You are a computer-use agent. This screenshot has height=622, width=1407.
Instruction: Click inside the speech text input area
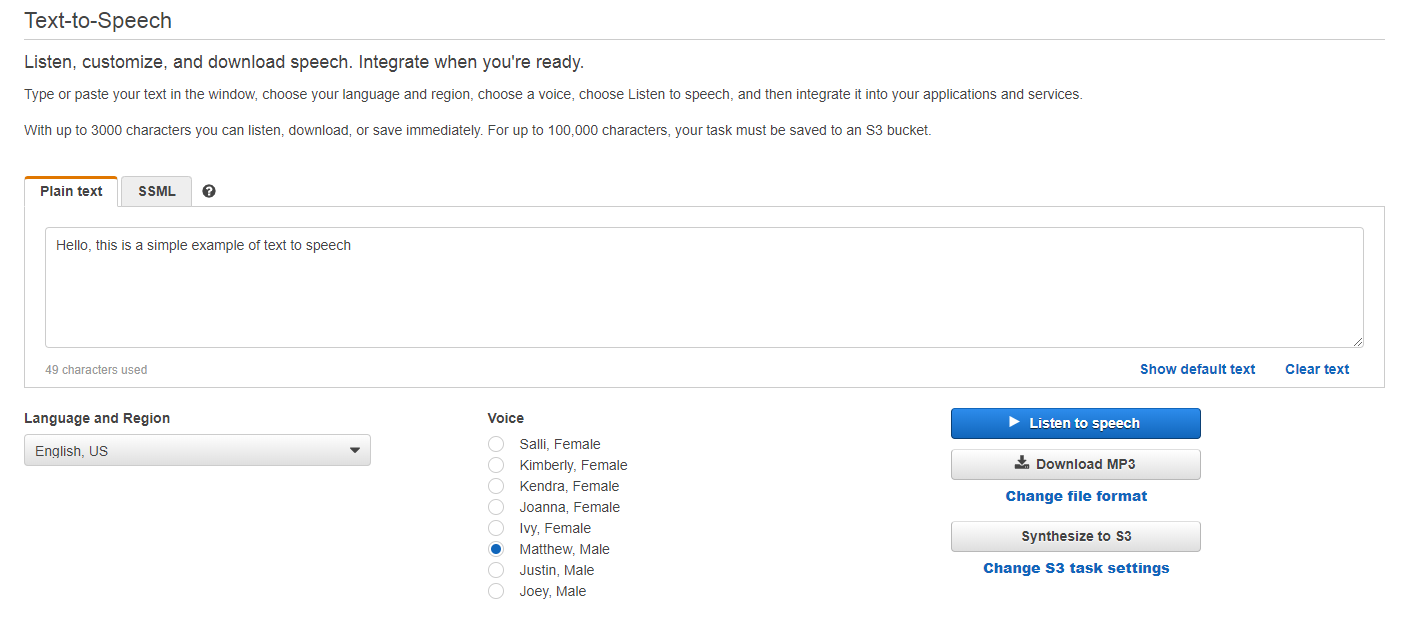point(704,288)
